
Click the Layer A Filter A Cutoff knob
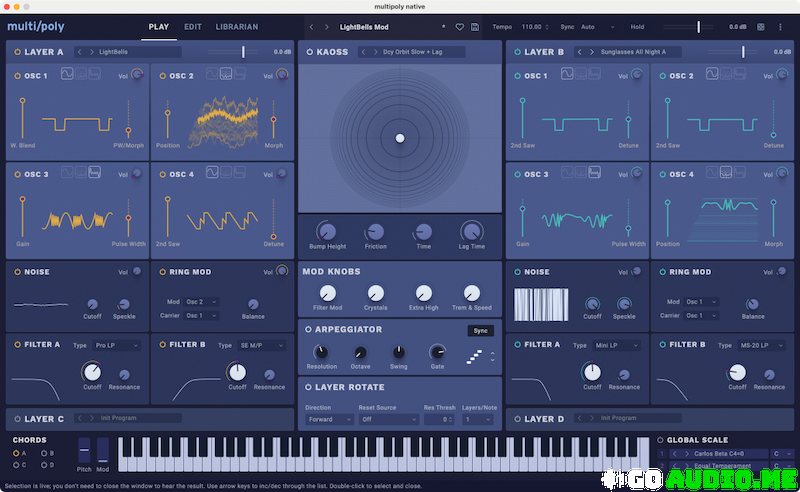coord(92,372)
